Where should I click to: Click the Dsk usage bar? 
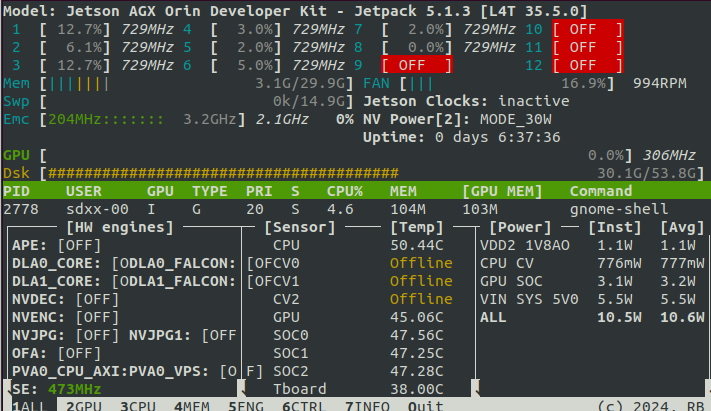pos(372,173)
